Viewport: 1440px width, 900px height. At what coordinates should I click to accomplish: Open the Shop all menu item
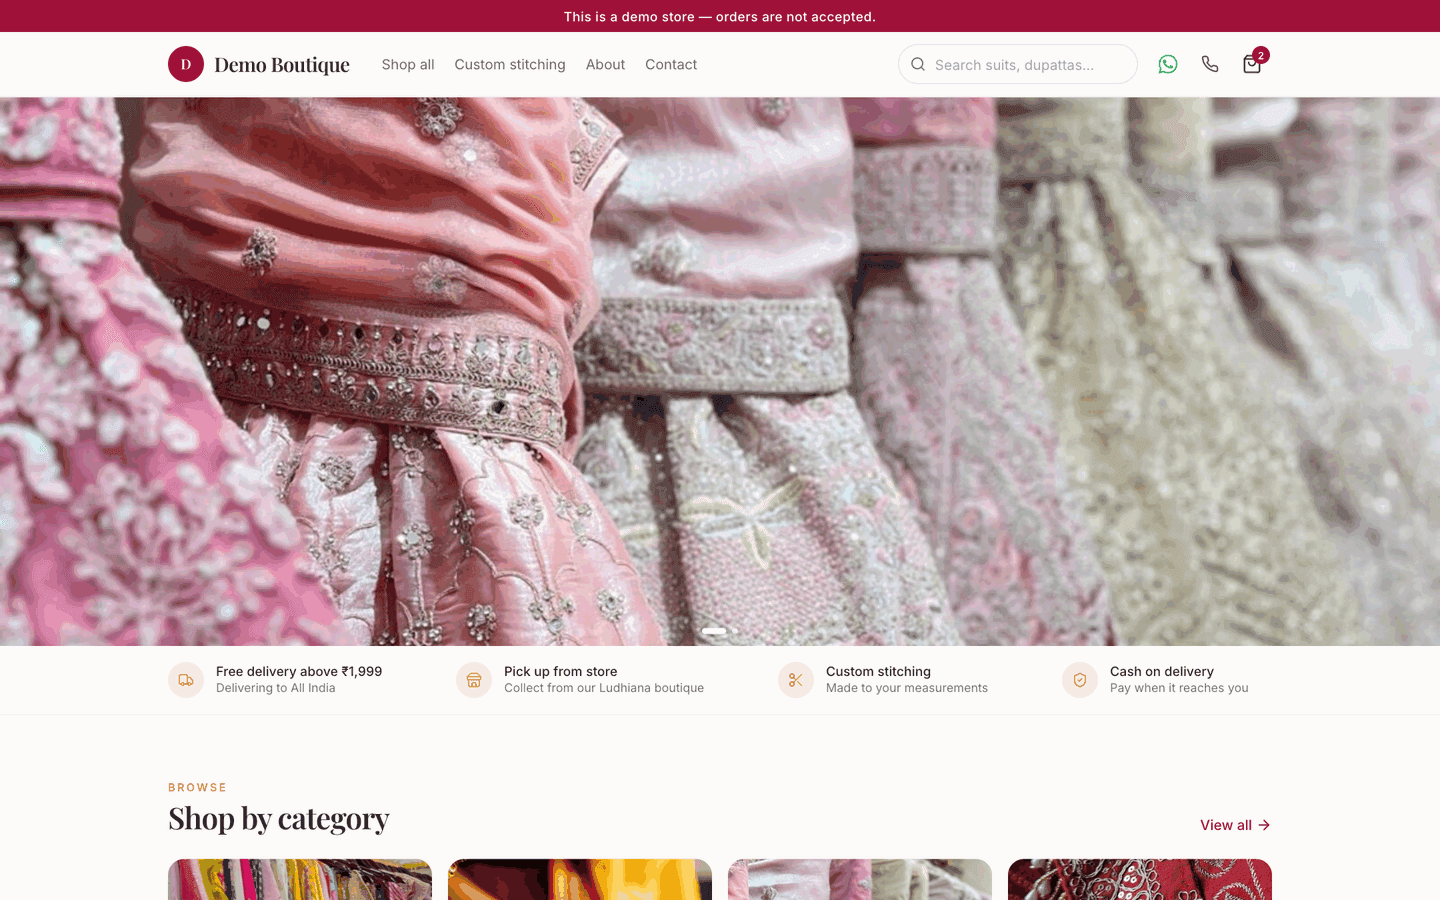pyautogui.click(x=408, y=64)
